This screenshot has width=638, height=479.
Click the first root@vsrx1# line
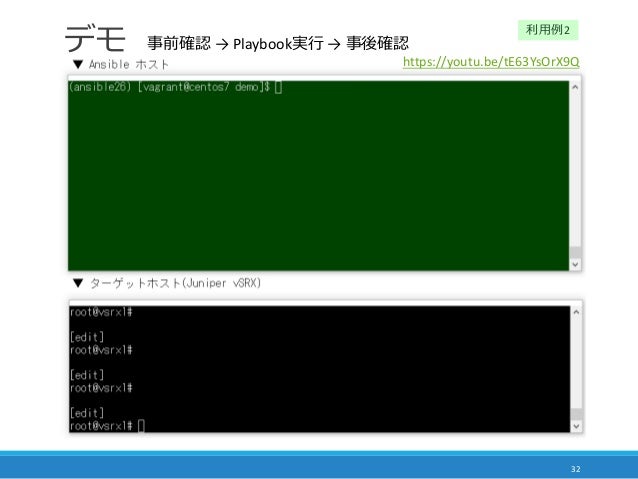(101, 312)
